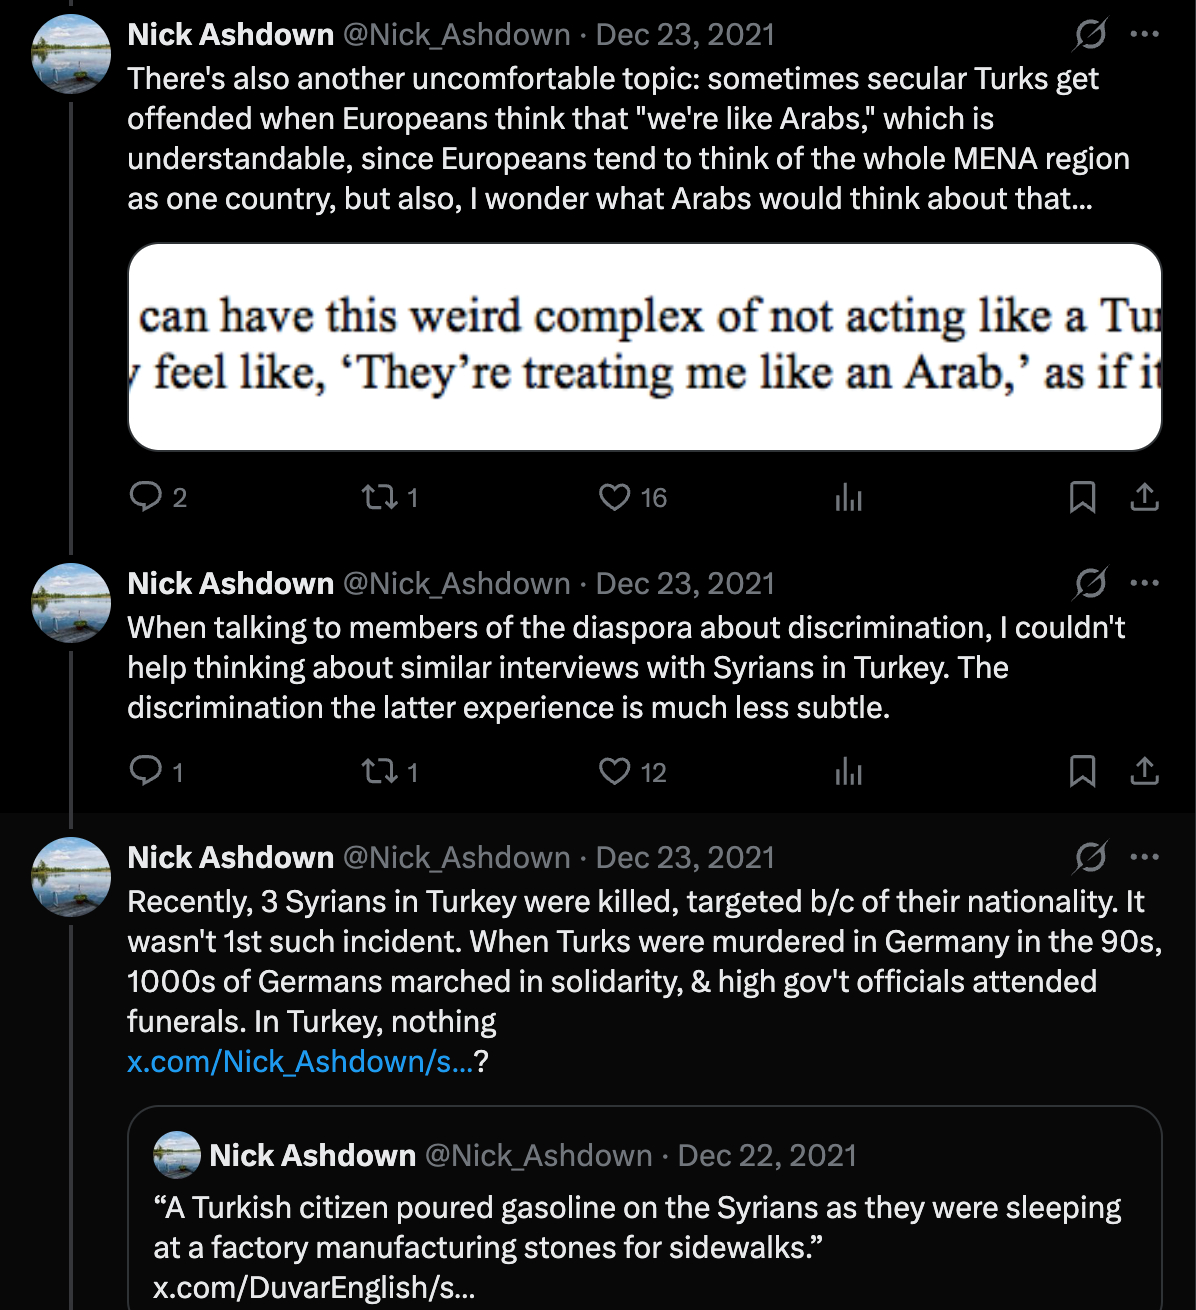Open more options on the diaspora tweet
Image resolution: width=1196 pixels, height=1310 pixels.
tap(1144, 582)
